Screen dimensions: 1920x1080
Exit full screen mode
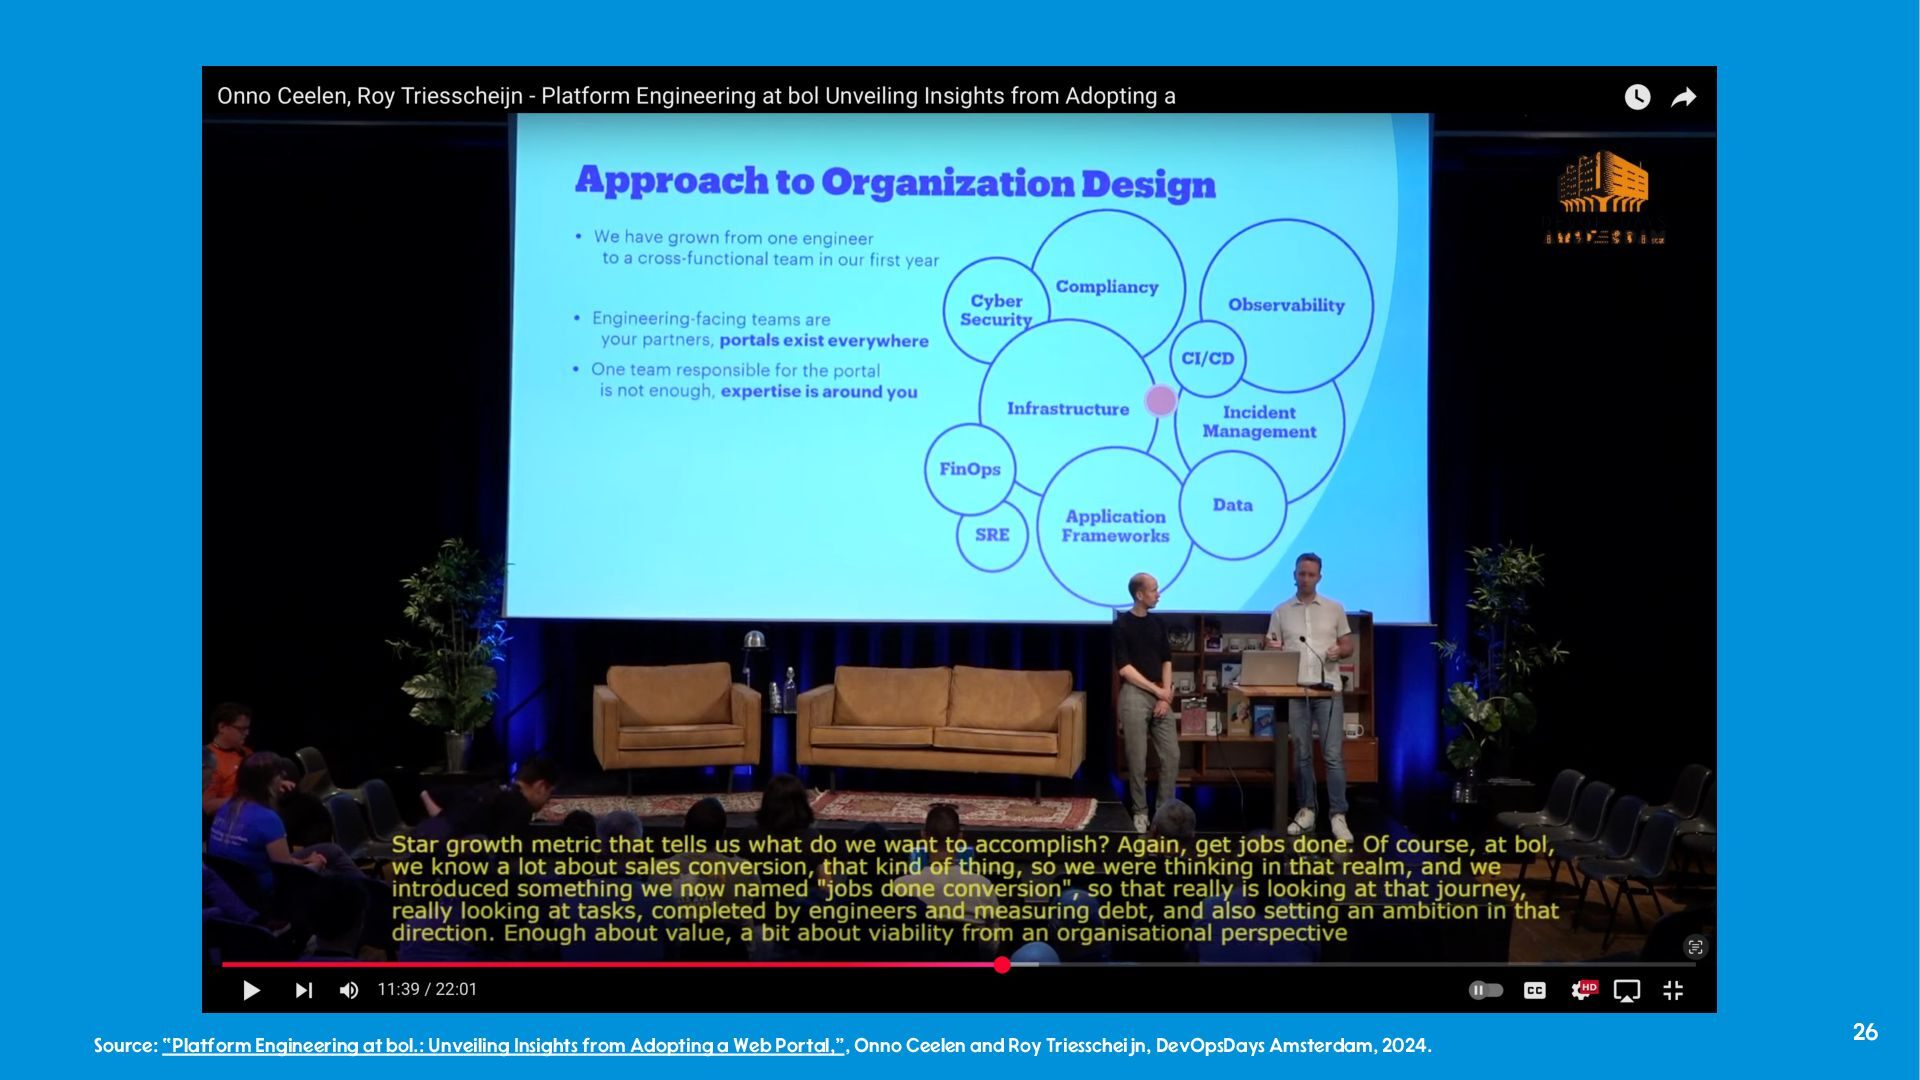1673,990
